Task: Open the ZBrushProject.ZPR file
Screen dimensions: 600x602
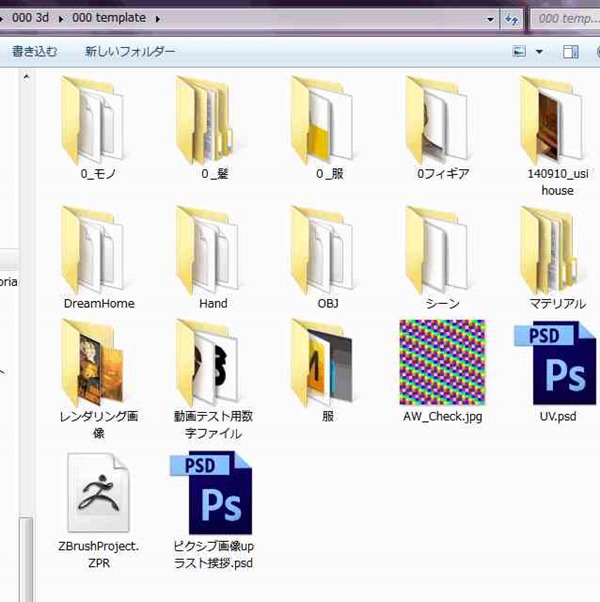Action: [99, 493]
